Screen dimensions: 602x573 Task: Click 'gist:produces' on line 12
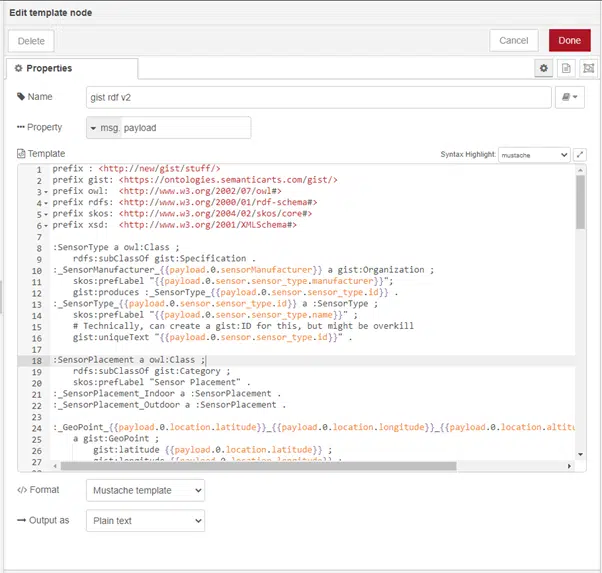point(106,292)
